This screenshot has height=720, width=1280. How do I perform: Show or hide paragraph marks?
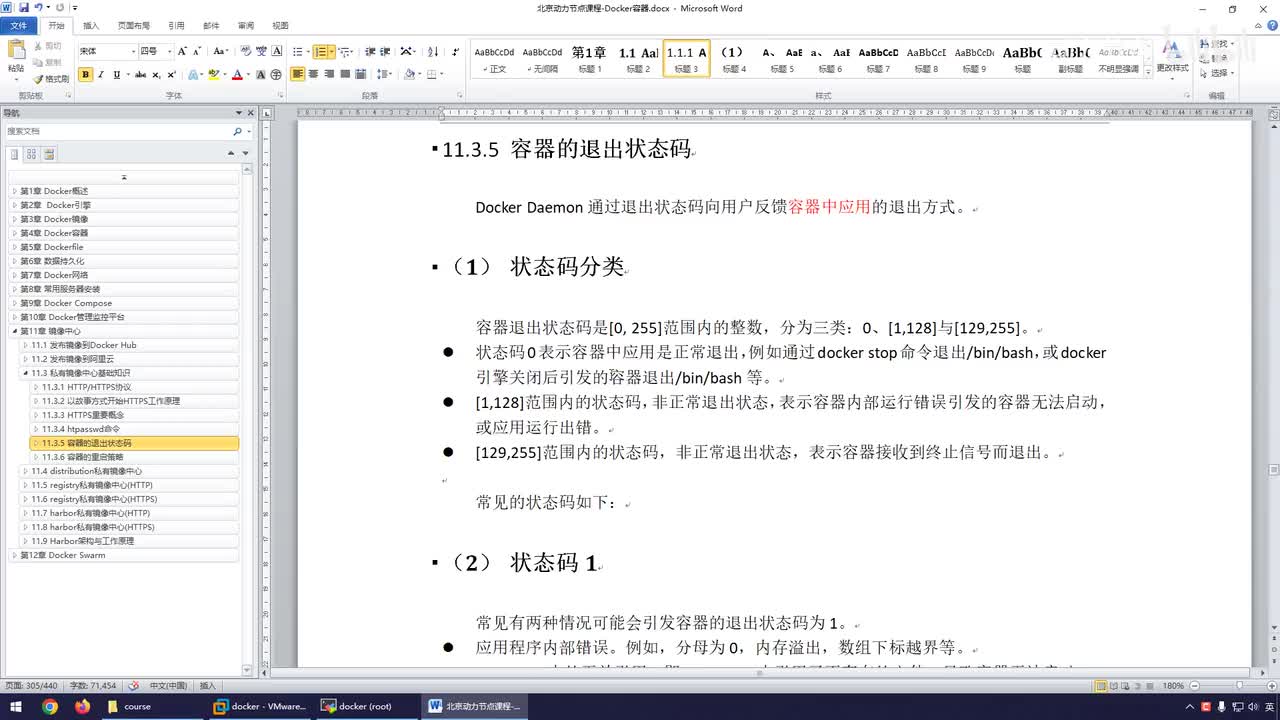tap(456, 51)
